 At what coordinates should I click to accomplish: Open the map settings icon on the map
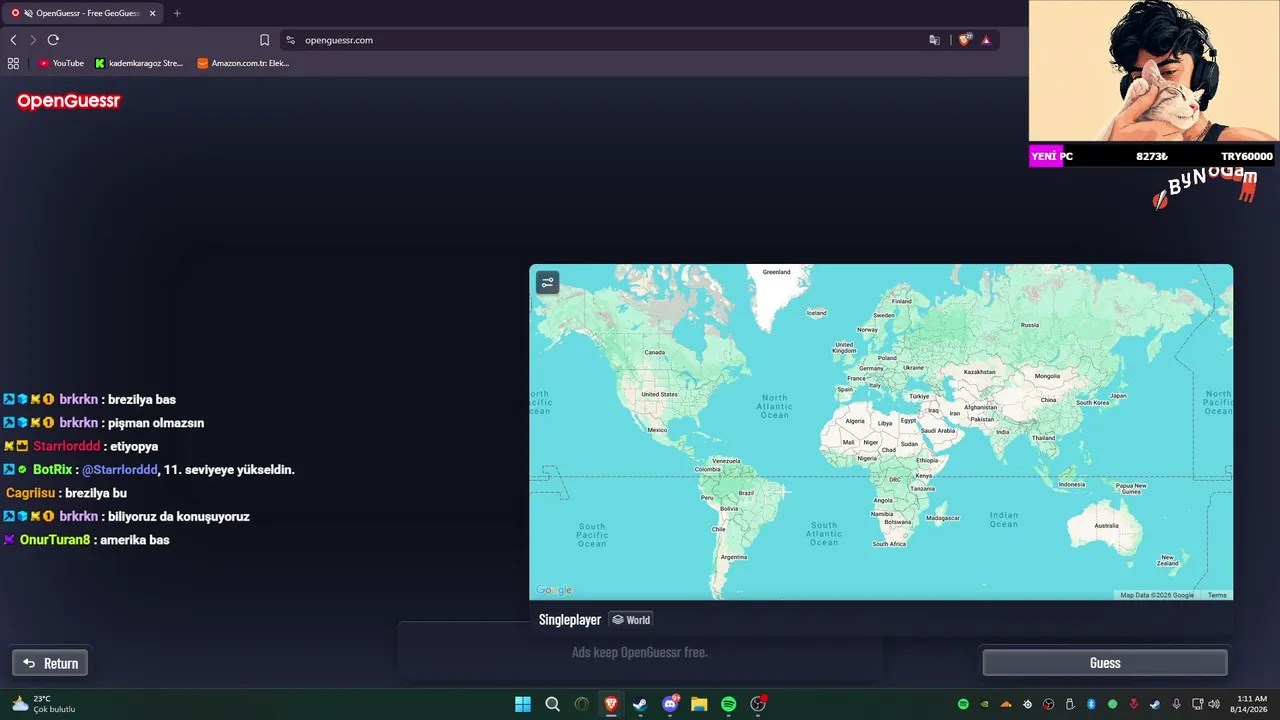547,283
